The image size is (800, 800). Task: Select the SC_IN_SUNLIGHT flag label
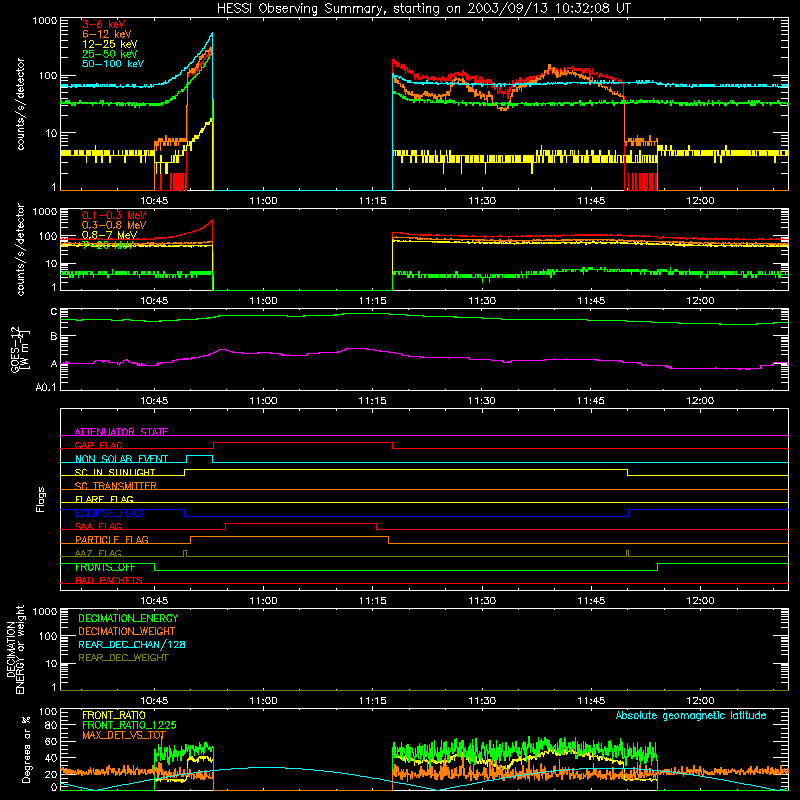tap(114, 472)
